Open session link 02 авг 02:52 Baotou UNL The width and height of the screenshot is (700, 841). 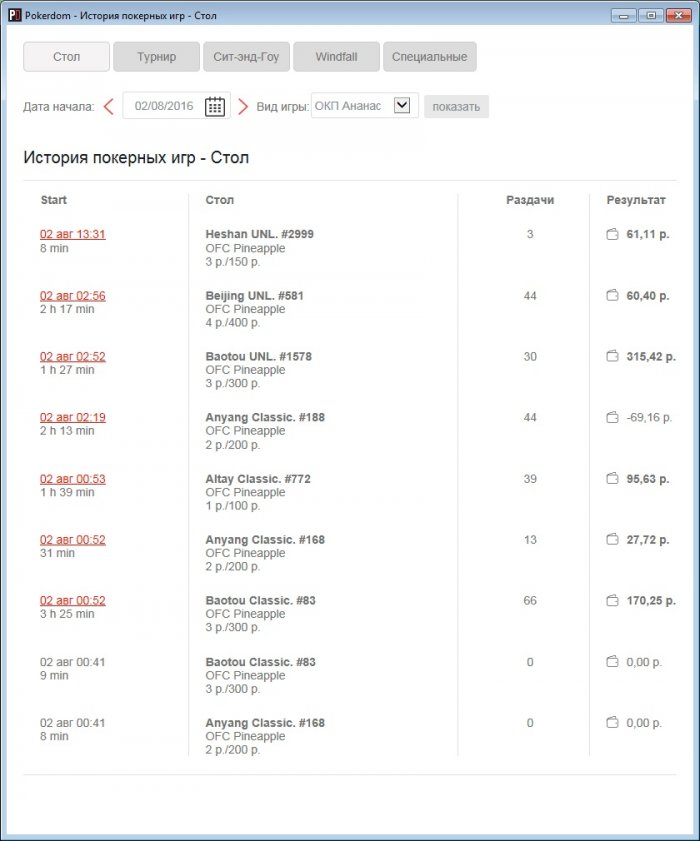coord(72,357)
